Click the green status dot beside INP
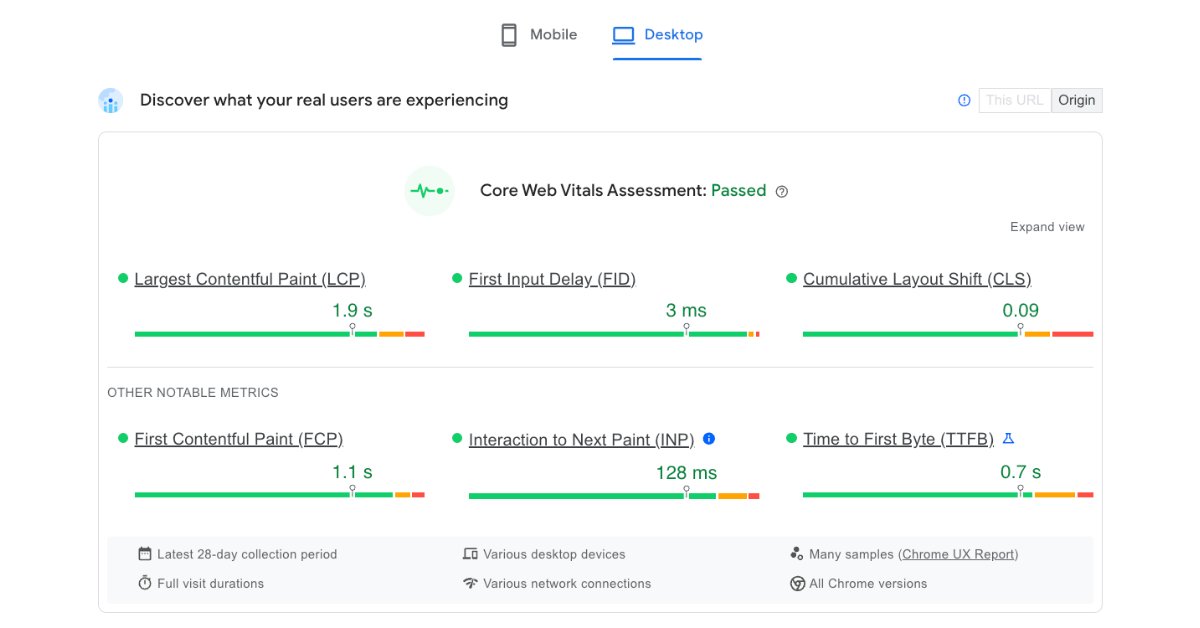Screen dimensions: 1200x628 [457, 439]
